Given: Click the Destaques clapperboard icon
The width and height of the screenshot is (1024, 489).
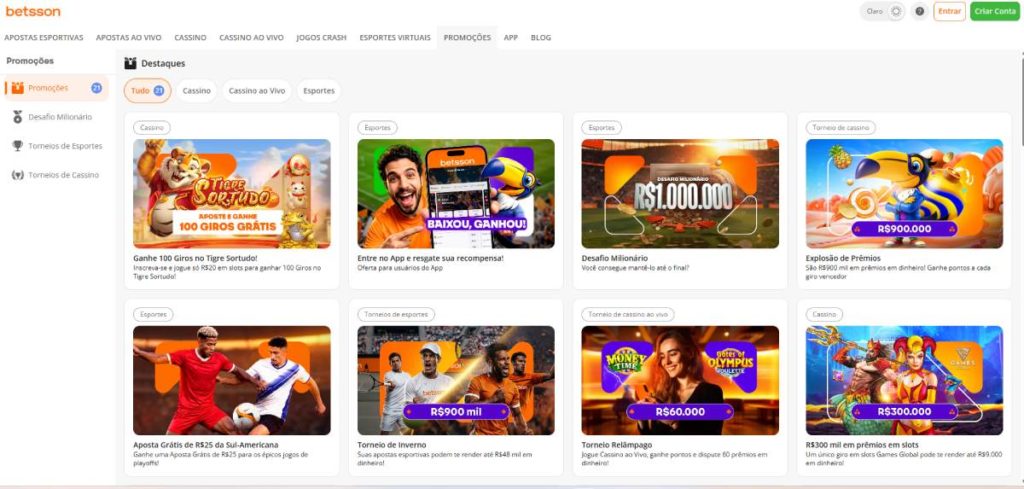Looking at the screenshot, I should click(131, 63).
